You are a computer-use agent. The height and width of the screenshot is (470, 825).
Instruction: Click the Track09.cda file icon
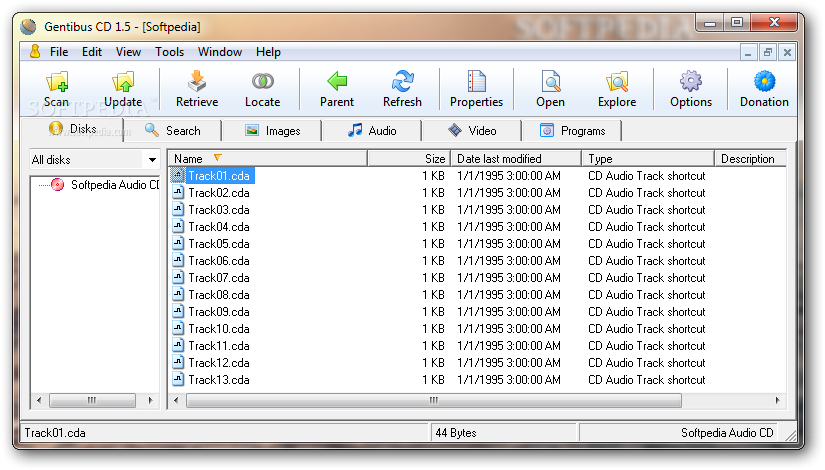click(178, 312)
